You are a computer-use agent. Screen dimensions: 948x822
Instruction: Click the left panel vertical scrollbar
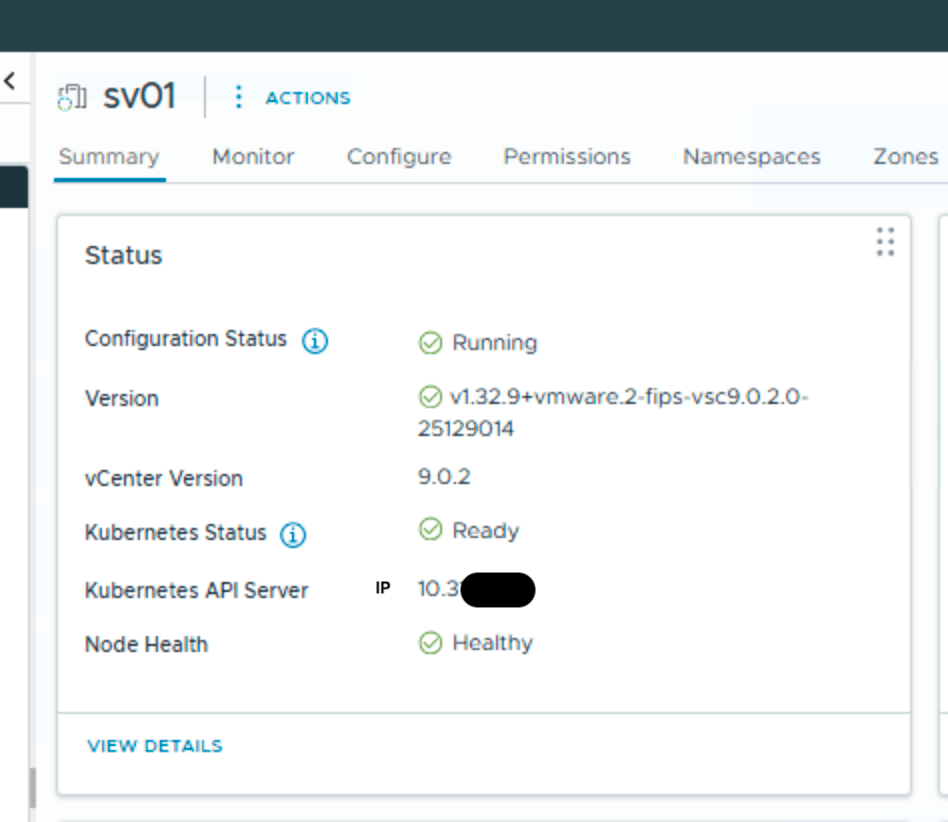coord(32,786)
